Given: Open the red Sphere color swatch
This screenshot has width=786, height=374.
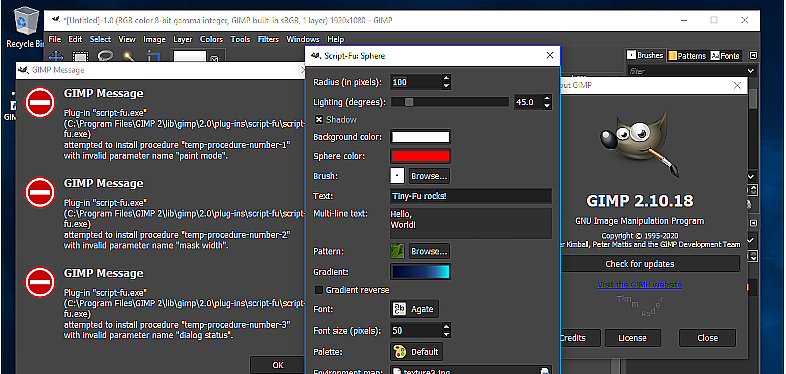Looking at the screenshot, I should [x=420, y=156].
